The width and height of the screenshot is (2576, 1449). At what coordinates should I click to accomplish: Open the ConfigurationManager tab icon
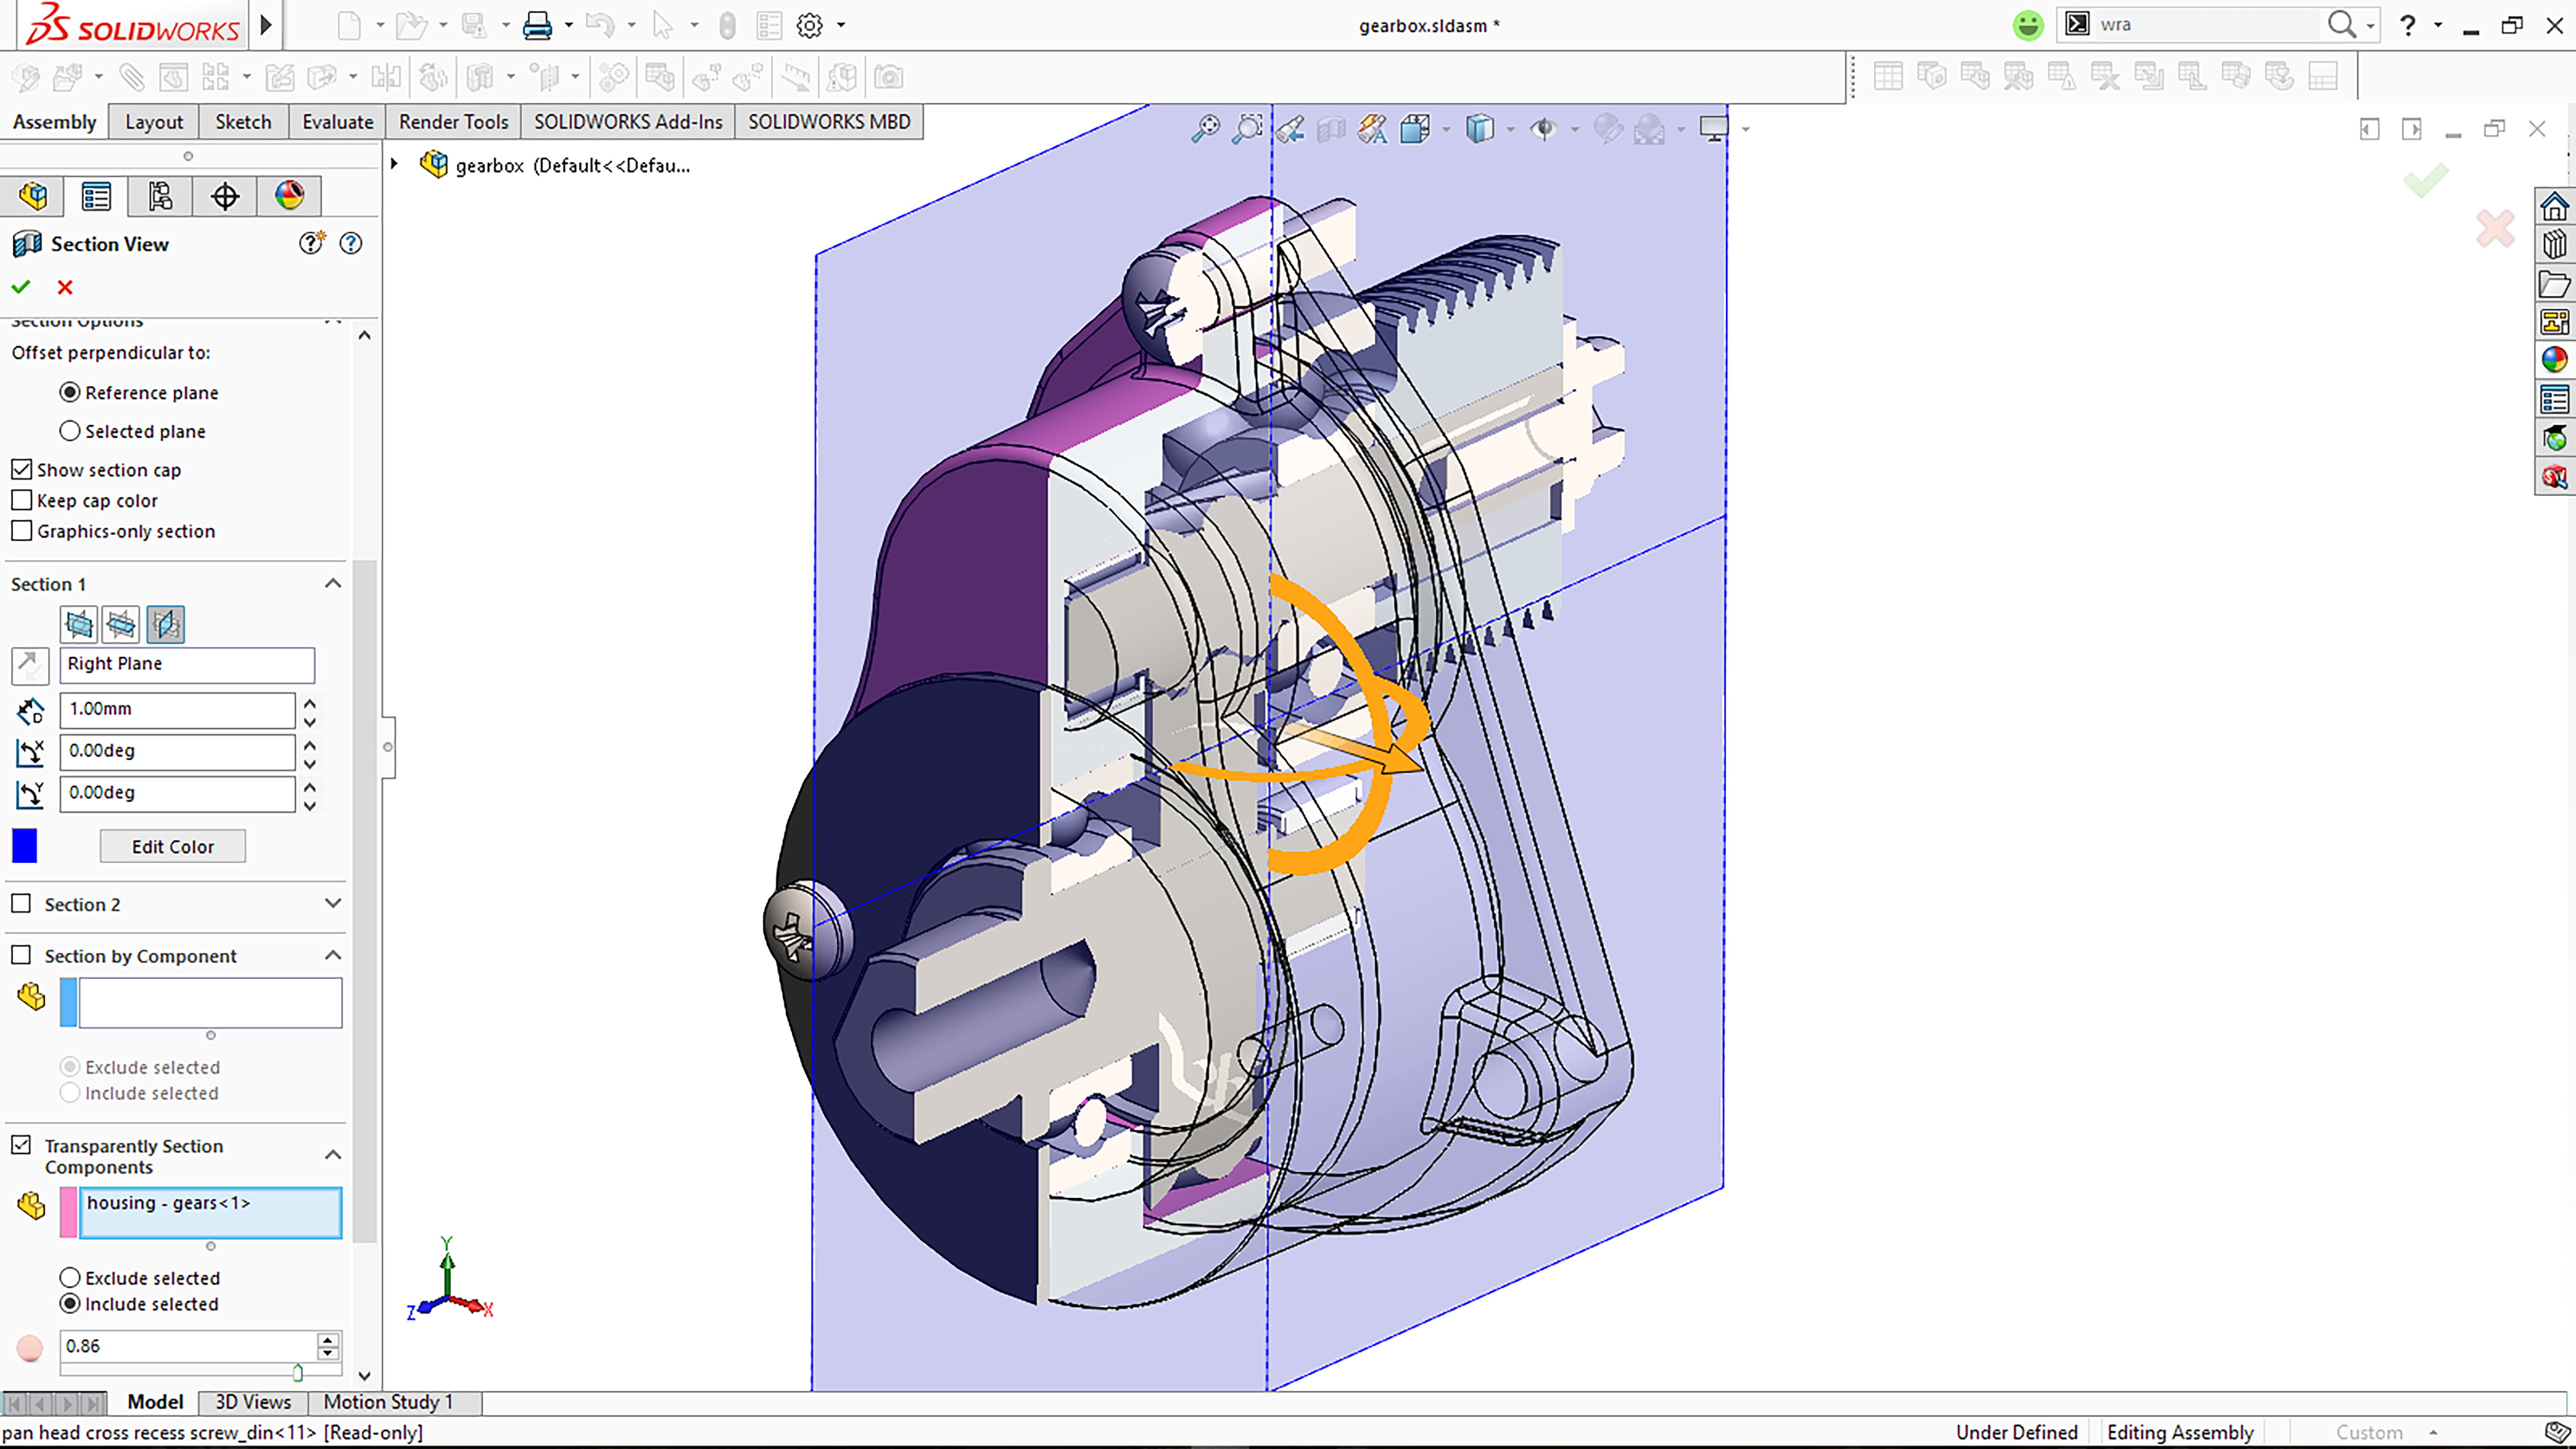tap(160, 196)
